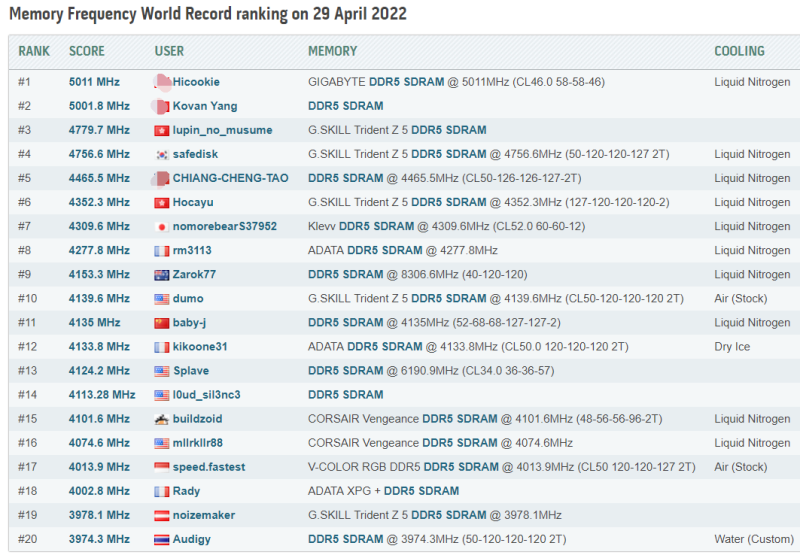Click the COOLING column header
The image size is (800, 555).
(739, 51)
